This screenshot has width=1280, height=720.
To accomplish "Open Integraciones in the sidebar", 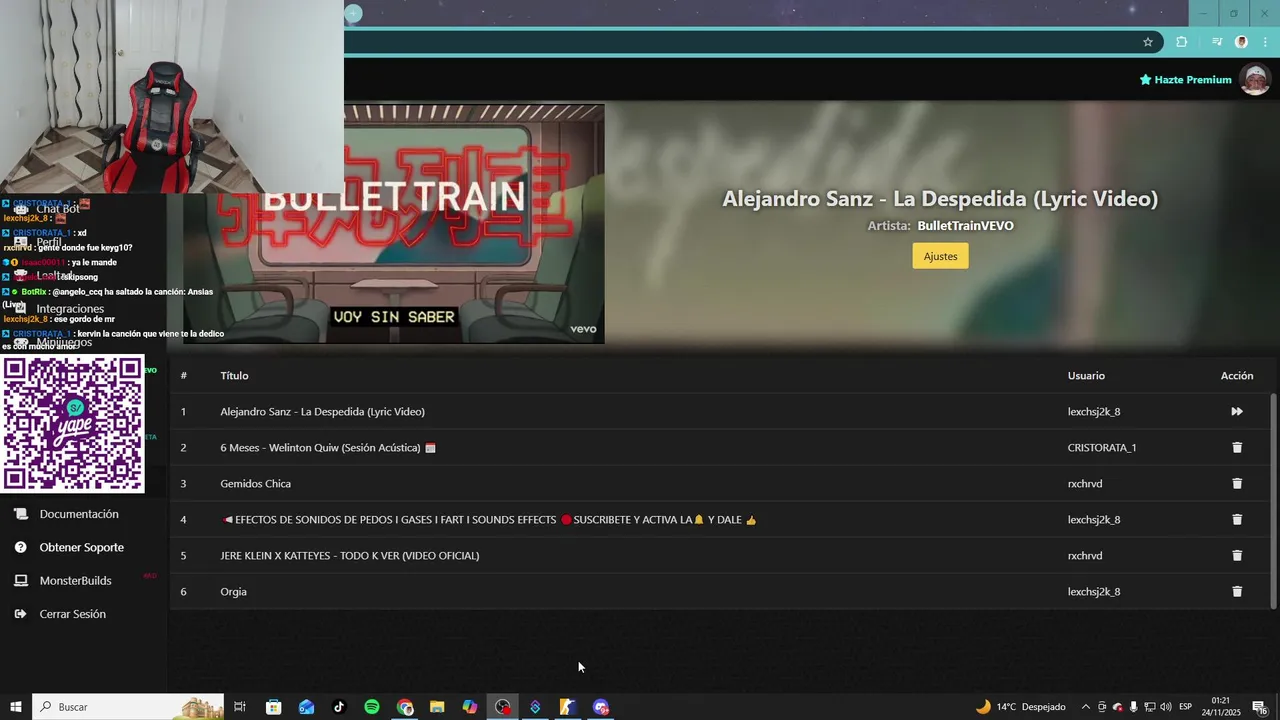I will point(70,309).
